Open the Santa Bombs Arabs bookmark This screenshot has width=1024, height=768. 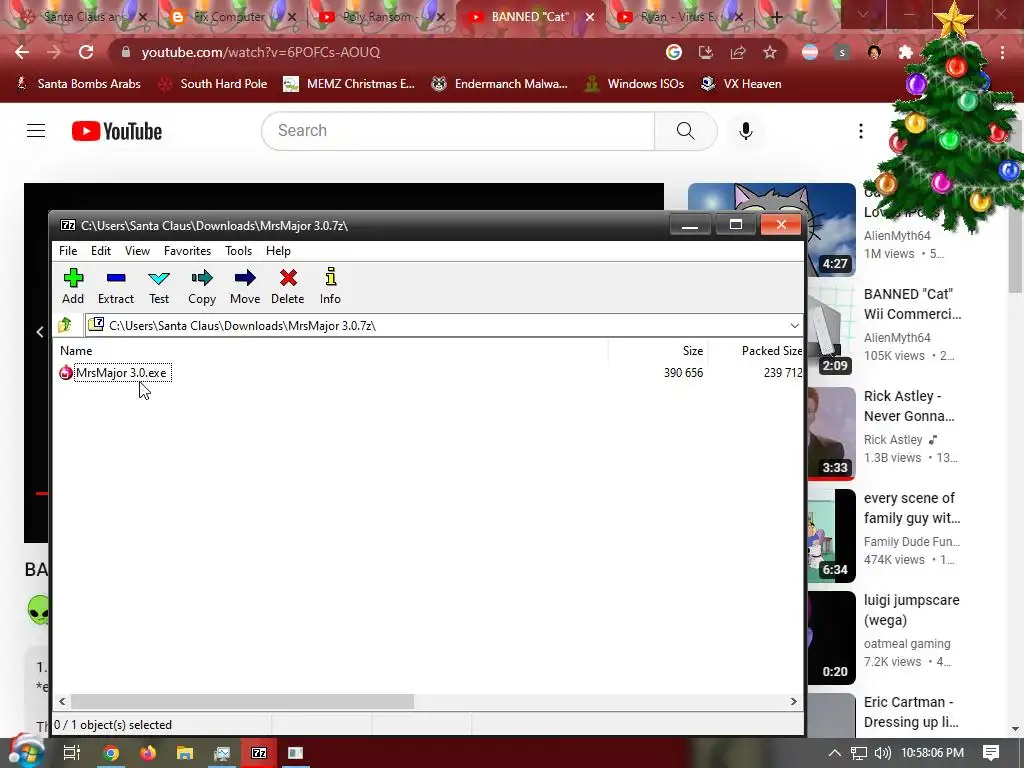coord(78,84)
